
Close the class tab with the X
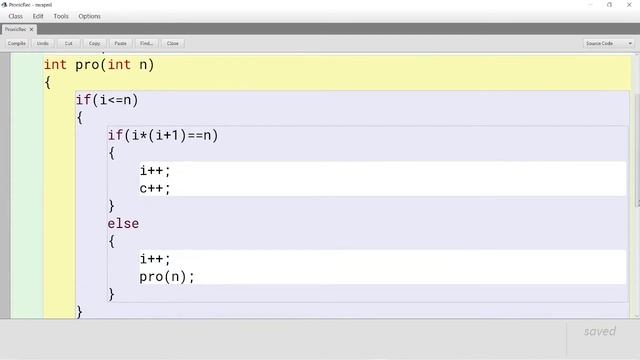(x=31, y=29)
